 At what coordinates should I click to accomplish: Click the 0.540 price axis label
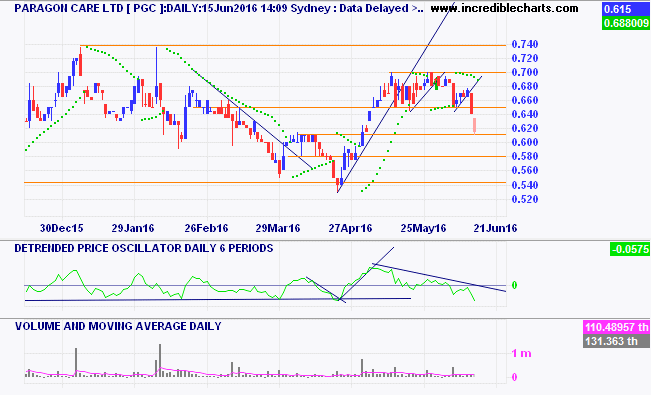(525, 185)
